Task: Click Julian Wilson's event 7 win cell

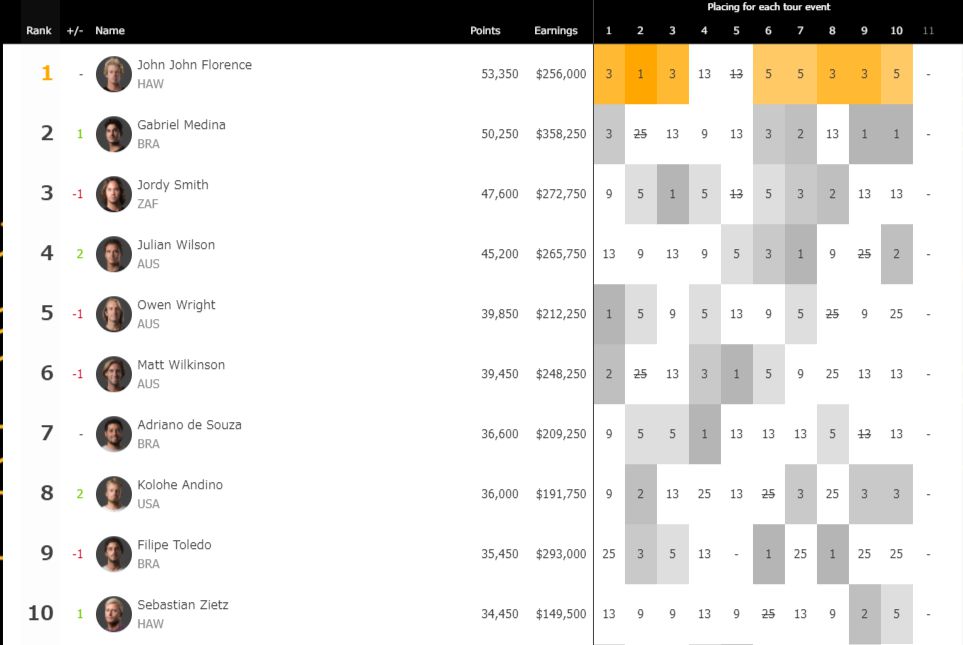Action: (800, 254)
